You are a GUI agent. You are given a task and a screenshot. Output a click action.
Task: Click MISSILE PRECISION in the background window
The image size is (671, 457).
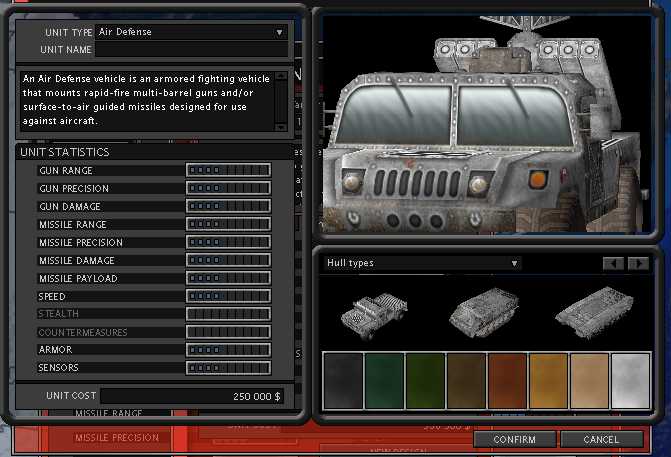(x=117, y=438)
